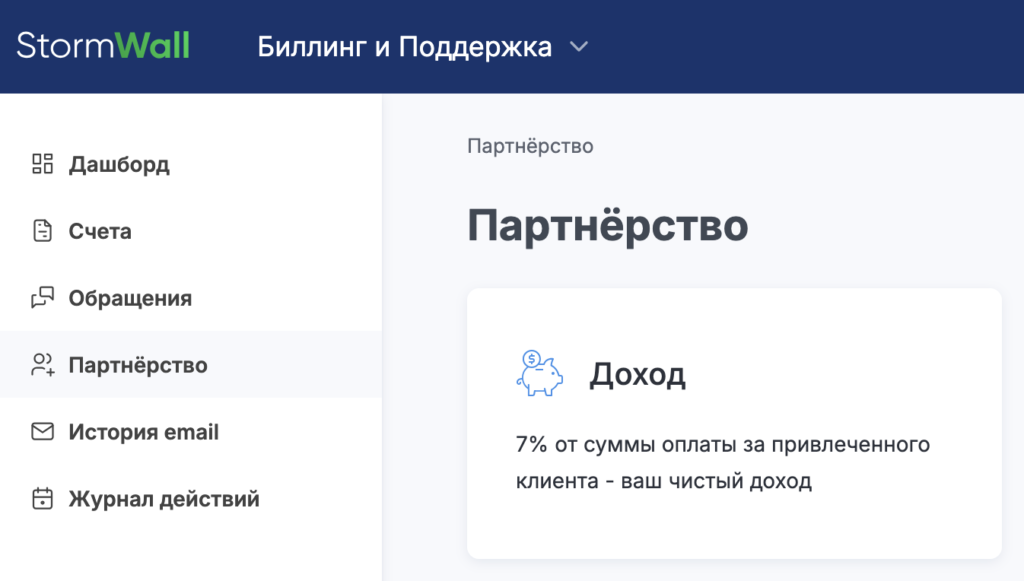This screenshot has width=1024, height=581.
Task: Click the Счета document icon
Action: (x=42, y=231)
